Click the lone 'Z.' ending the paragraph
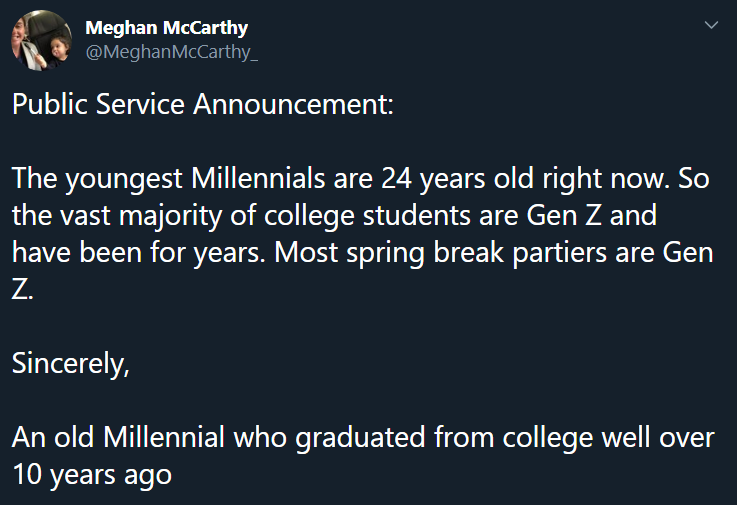The image size is (737, 505). point(22,289)
